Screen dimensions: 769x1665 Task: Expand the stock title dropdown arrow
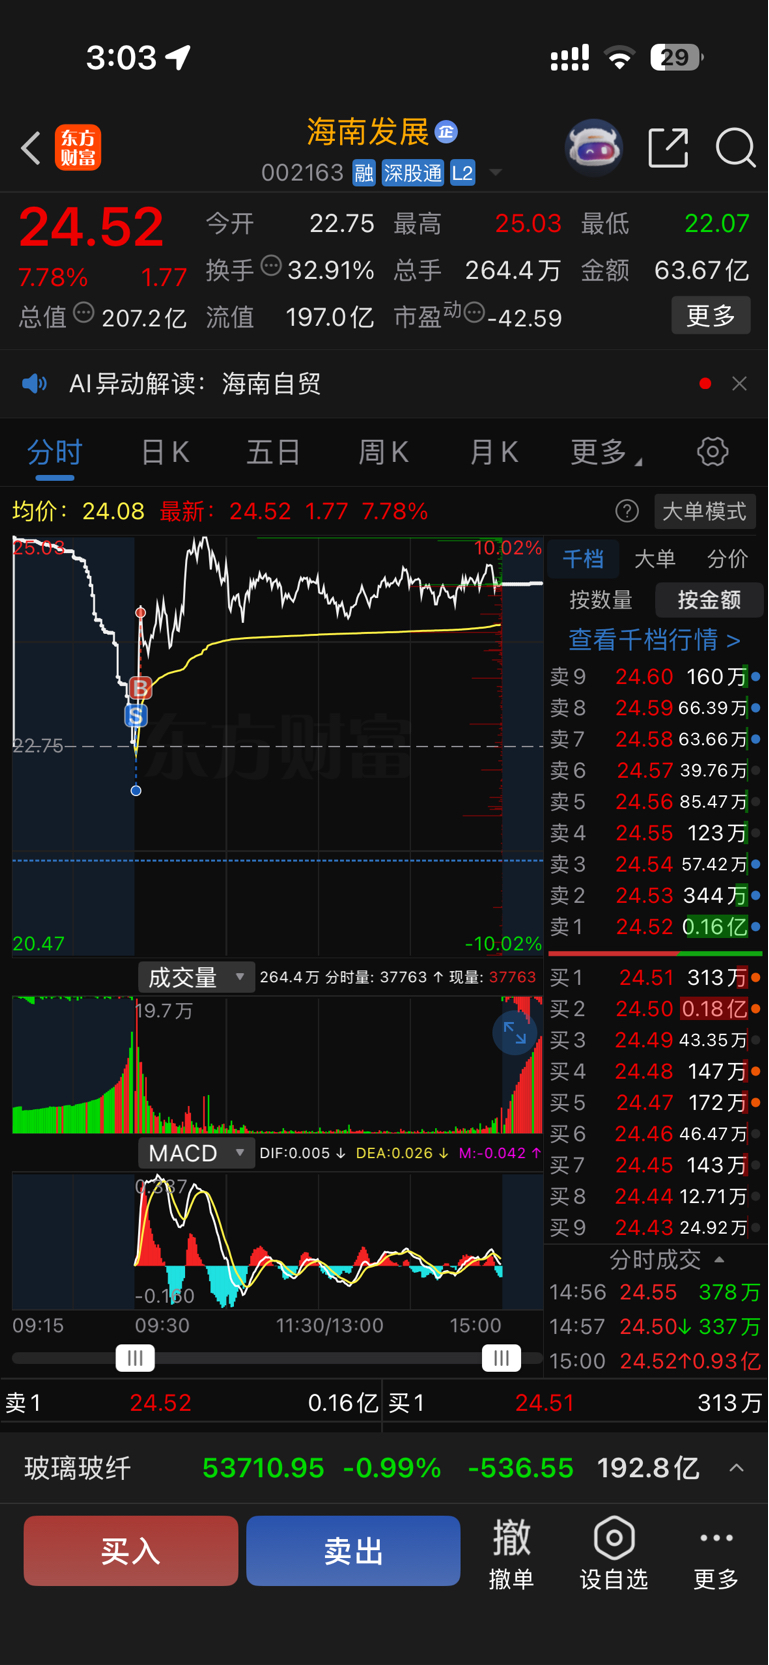[495, 174]
